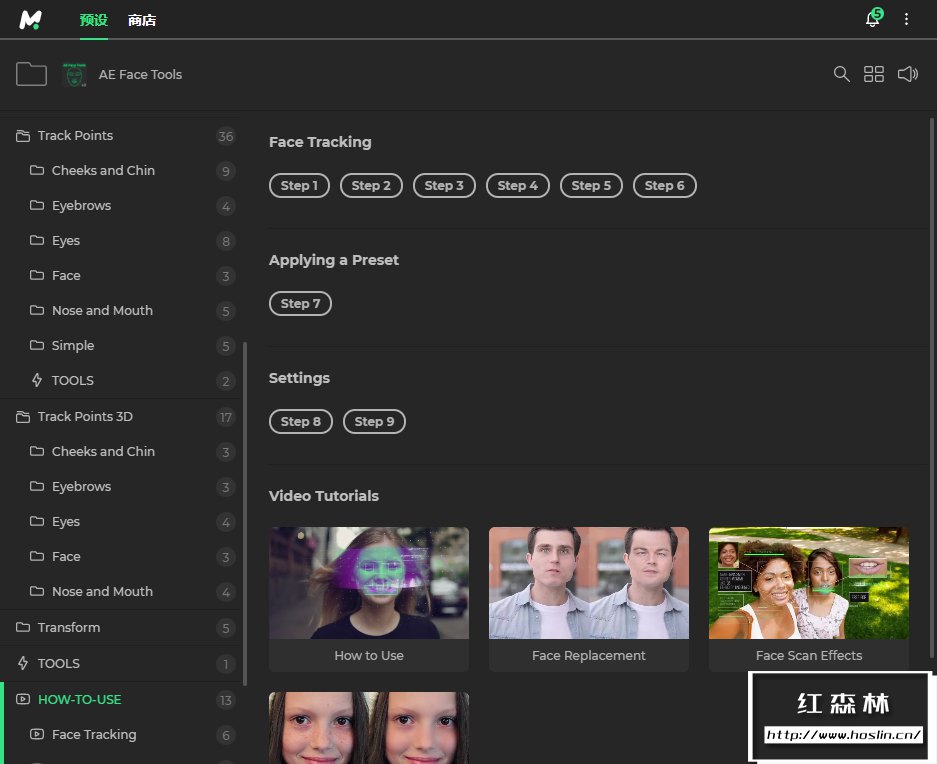Click the AE Face Tools pack thumbnail
Screen dimensions: 937x764
pyautogui.click(x=75, y=75)
